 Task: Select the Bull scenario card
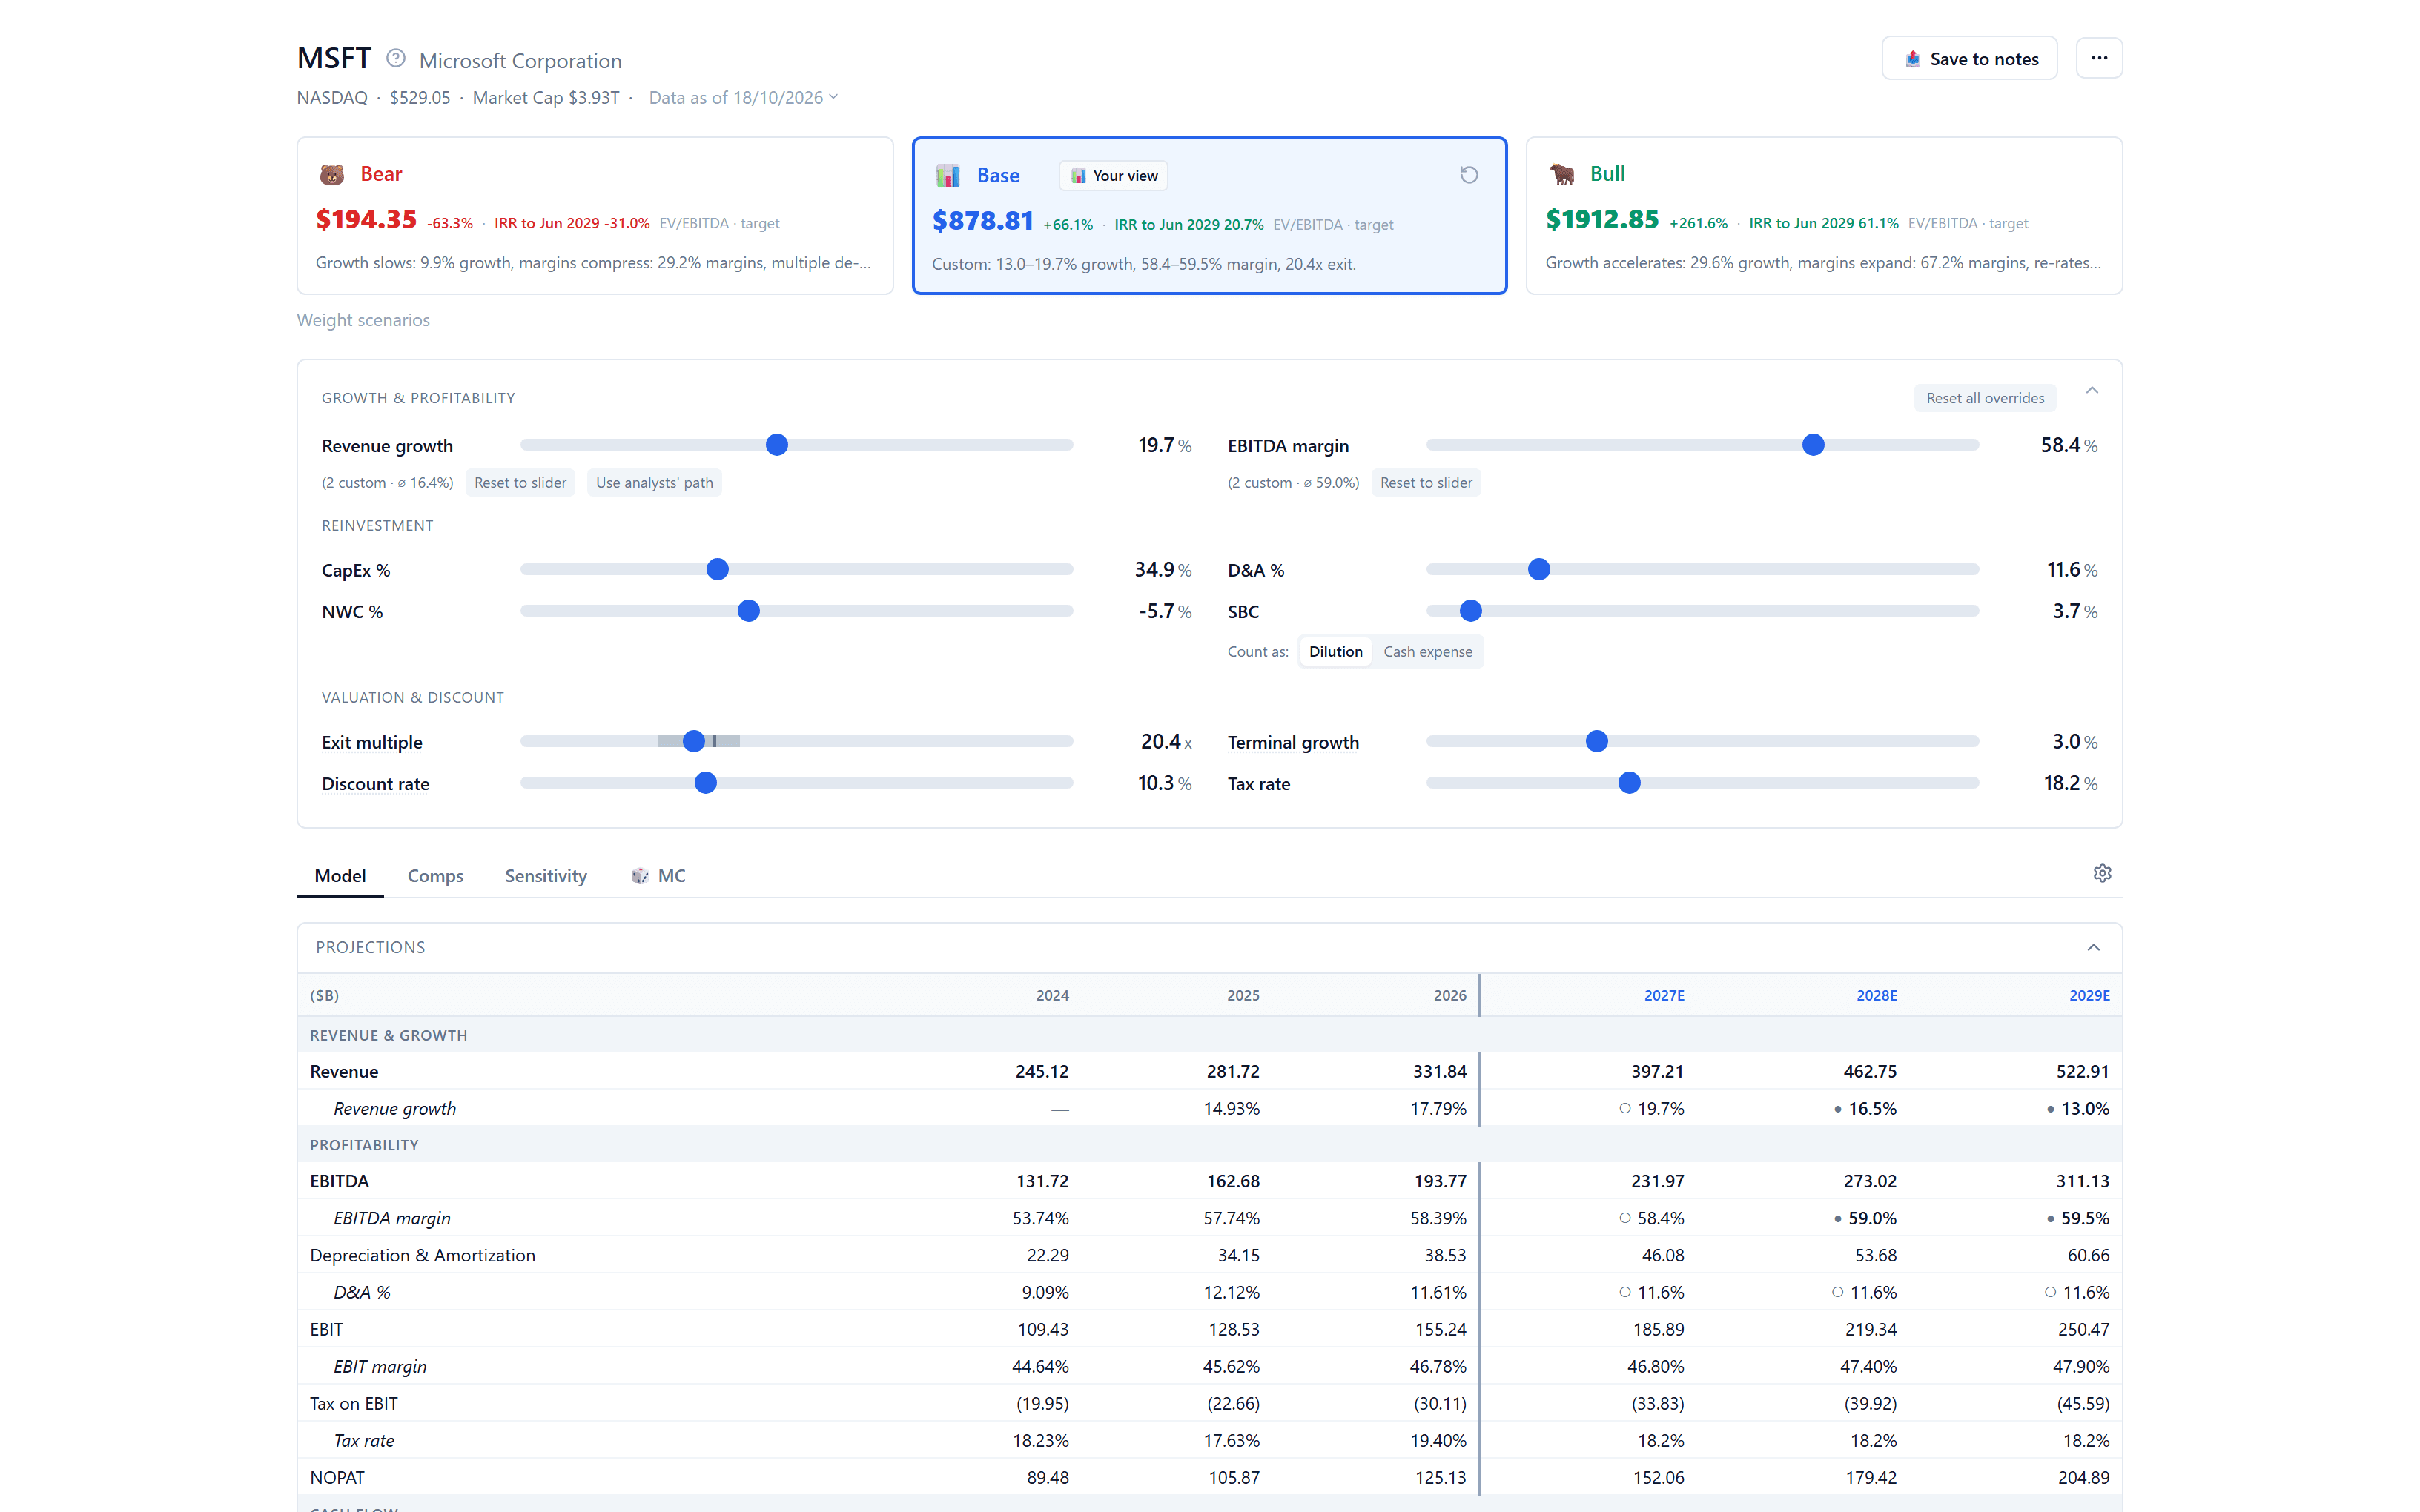(1824, 216)
